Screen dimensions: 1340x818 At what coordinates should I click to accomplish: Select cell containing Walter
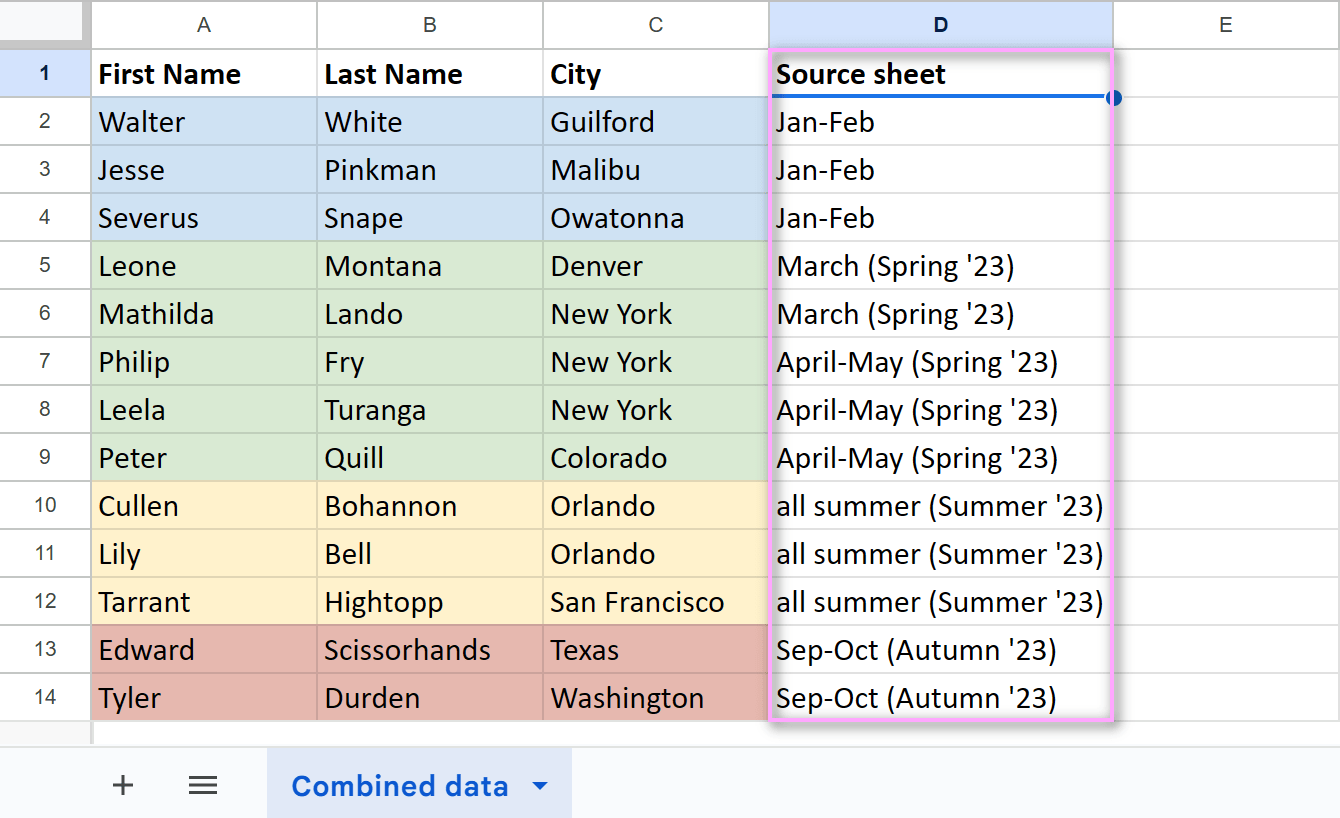coord(204,122)
